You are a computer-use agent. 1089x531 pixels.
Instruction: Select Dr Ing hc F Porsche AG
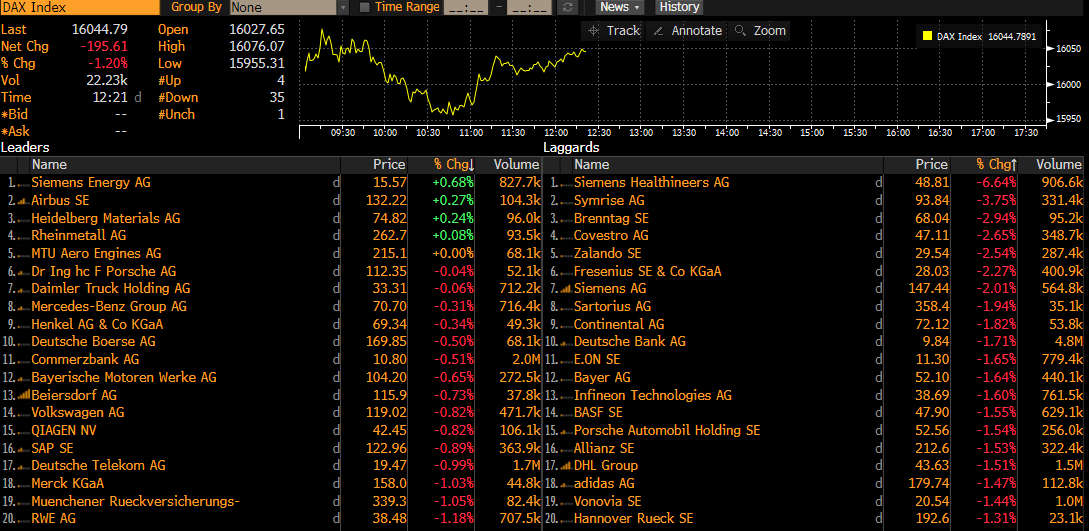pyautogui.click(x=271, y=271)
